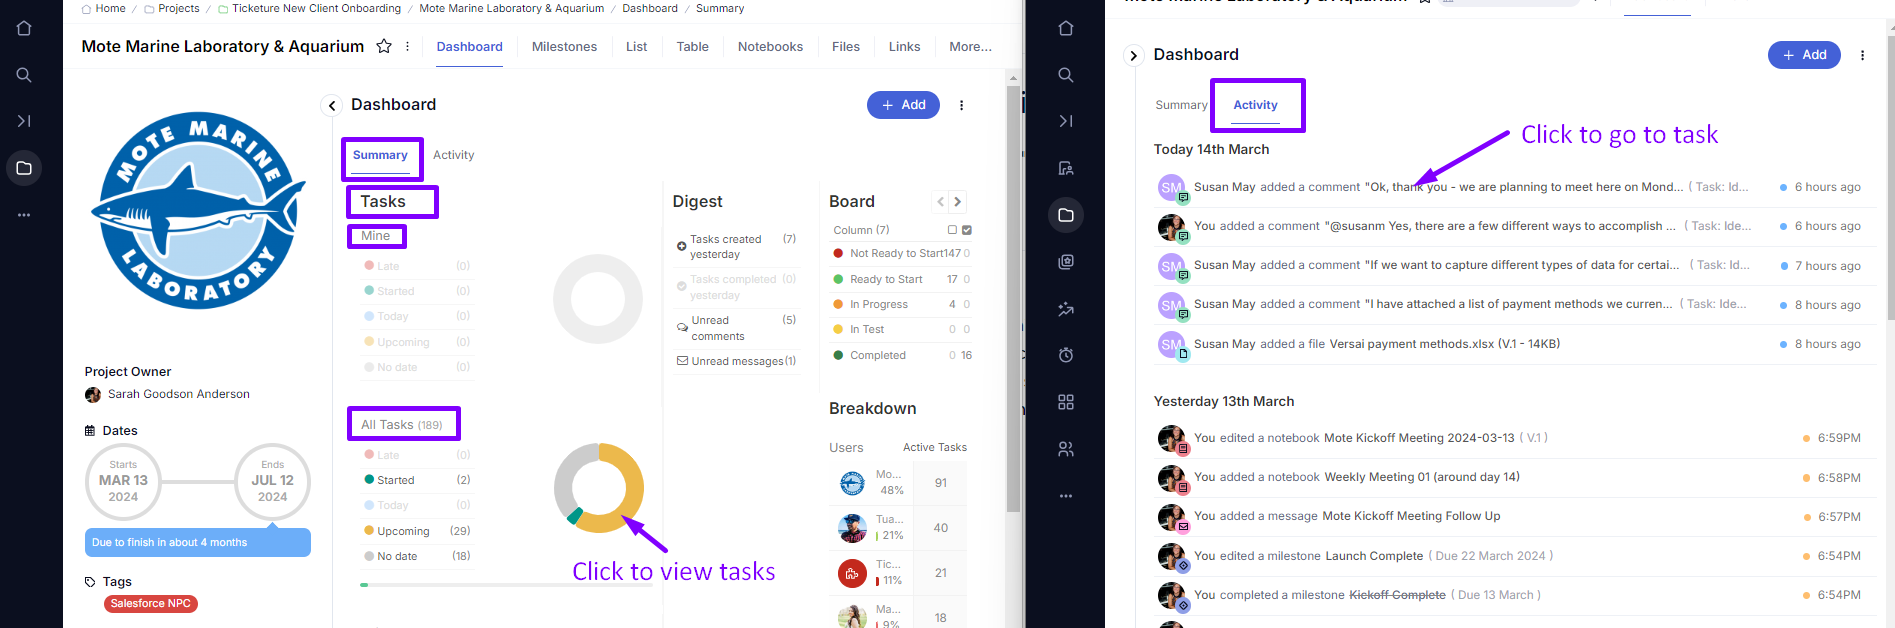1895x628 pixels.
Task: Expand Dashboard panel chevron in right window
Action: click(1133, 55)
